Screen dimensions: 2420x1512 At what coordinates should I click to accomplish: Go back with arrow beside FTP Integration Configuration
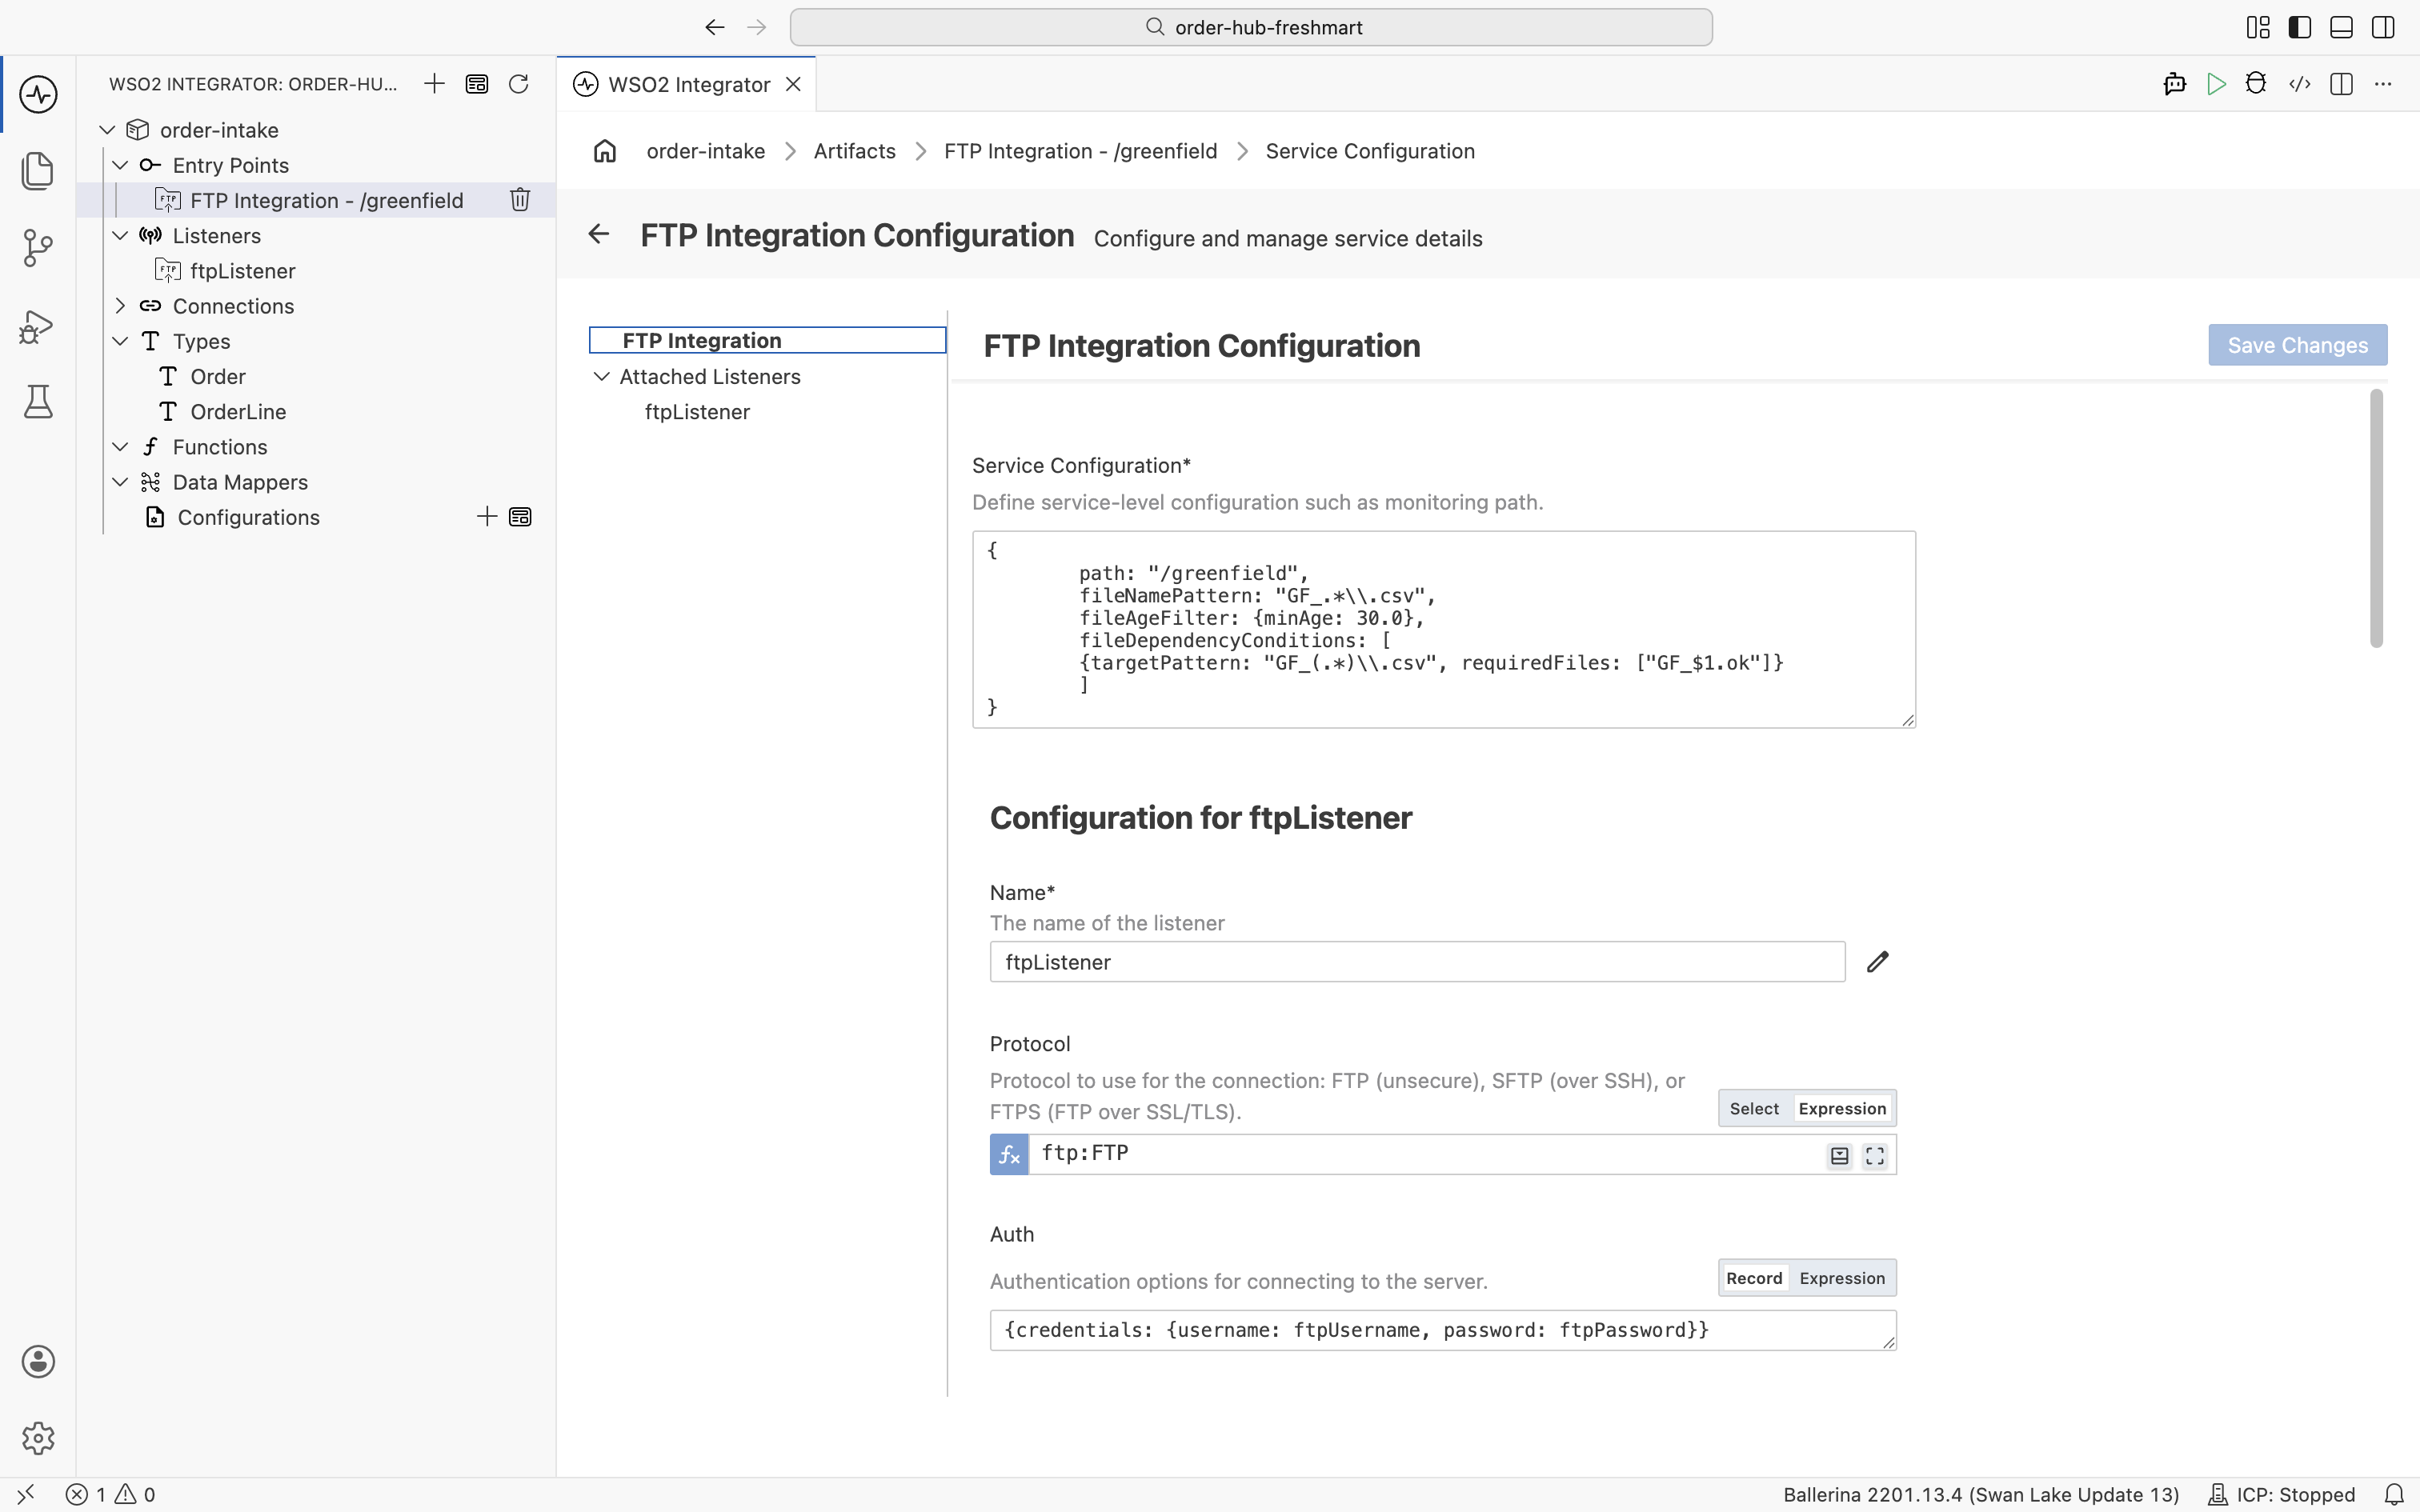coord(599,234)
